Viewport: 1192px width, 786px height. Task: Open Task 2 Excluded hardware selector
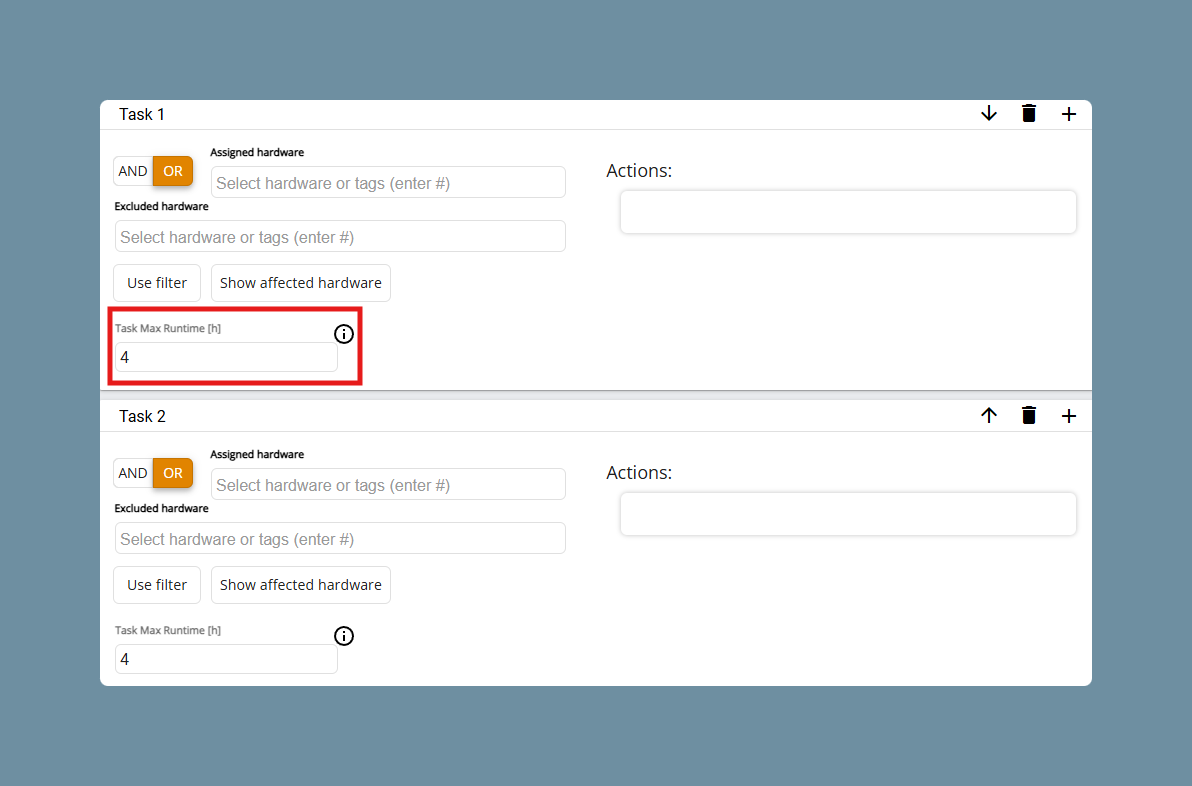coord(340,538)
